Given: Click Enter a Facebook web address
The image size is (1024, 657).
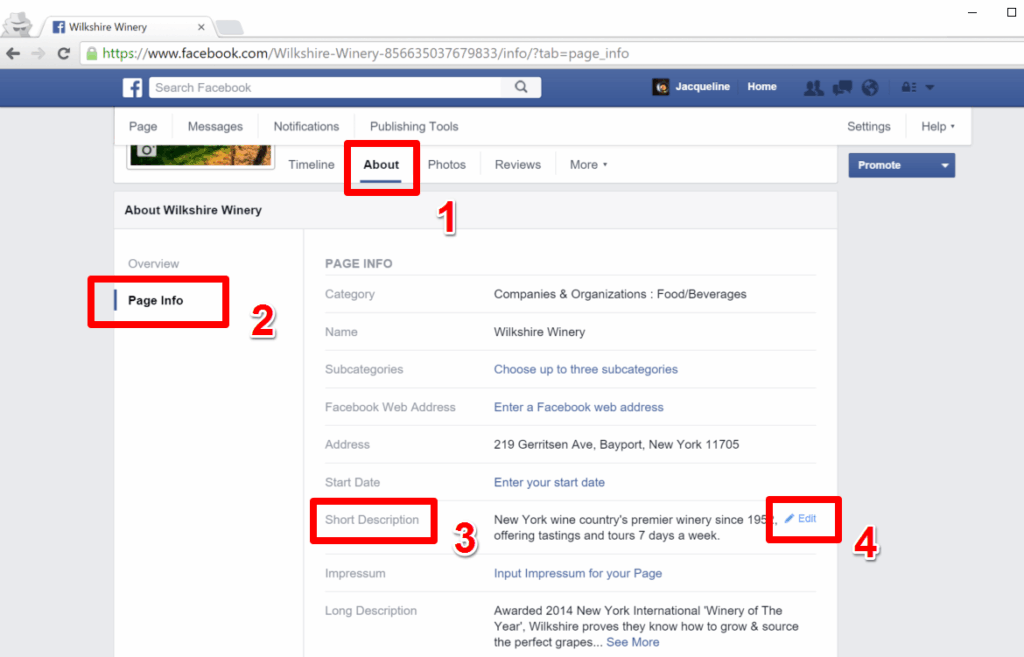Looking at the screenshot, I should coord(579,408).
